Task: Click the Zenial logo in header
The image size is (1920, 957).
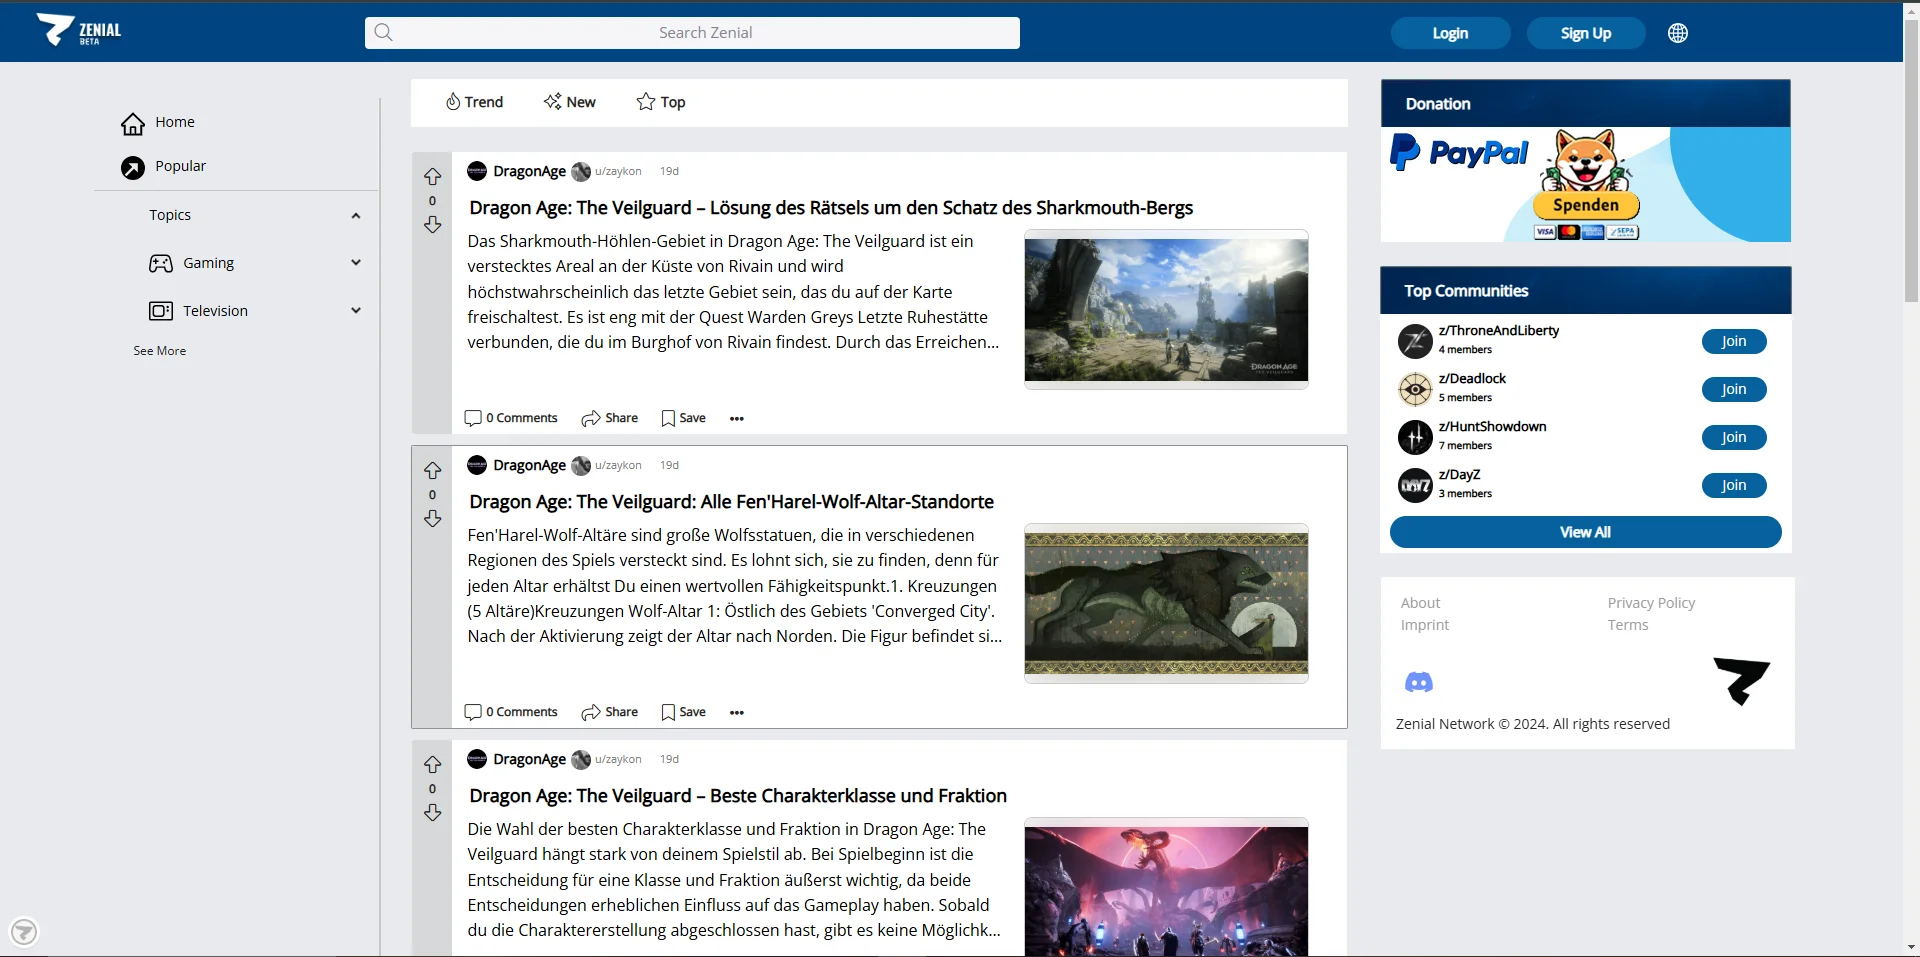Action: tap(78, 31)
